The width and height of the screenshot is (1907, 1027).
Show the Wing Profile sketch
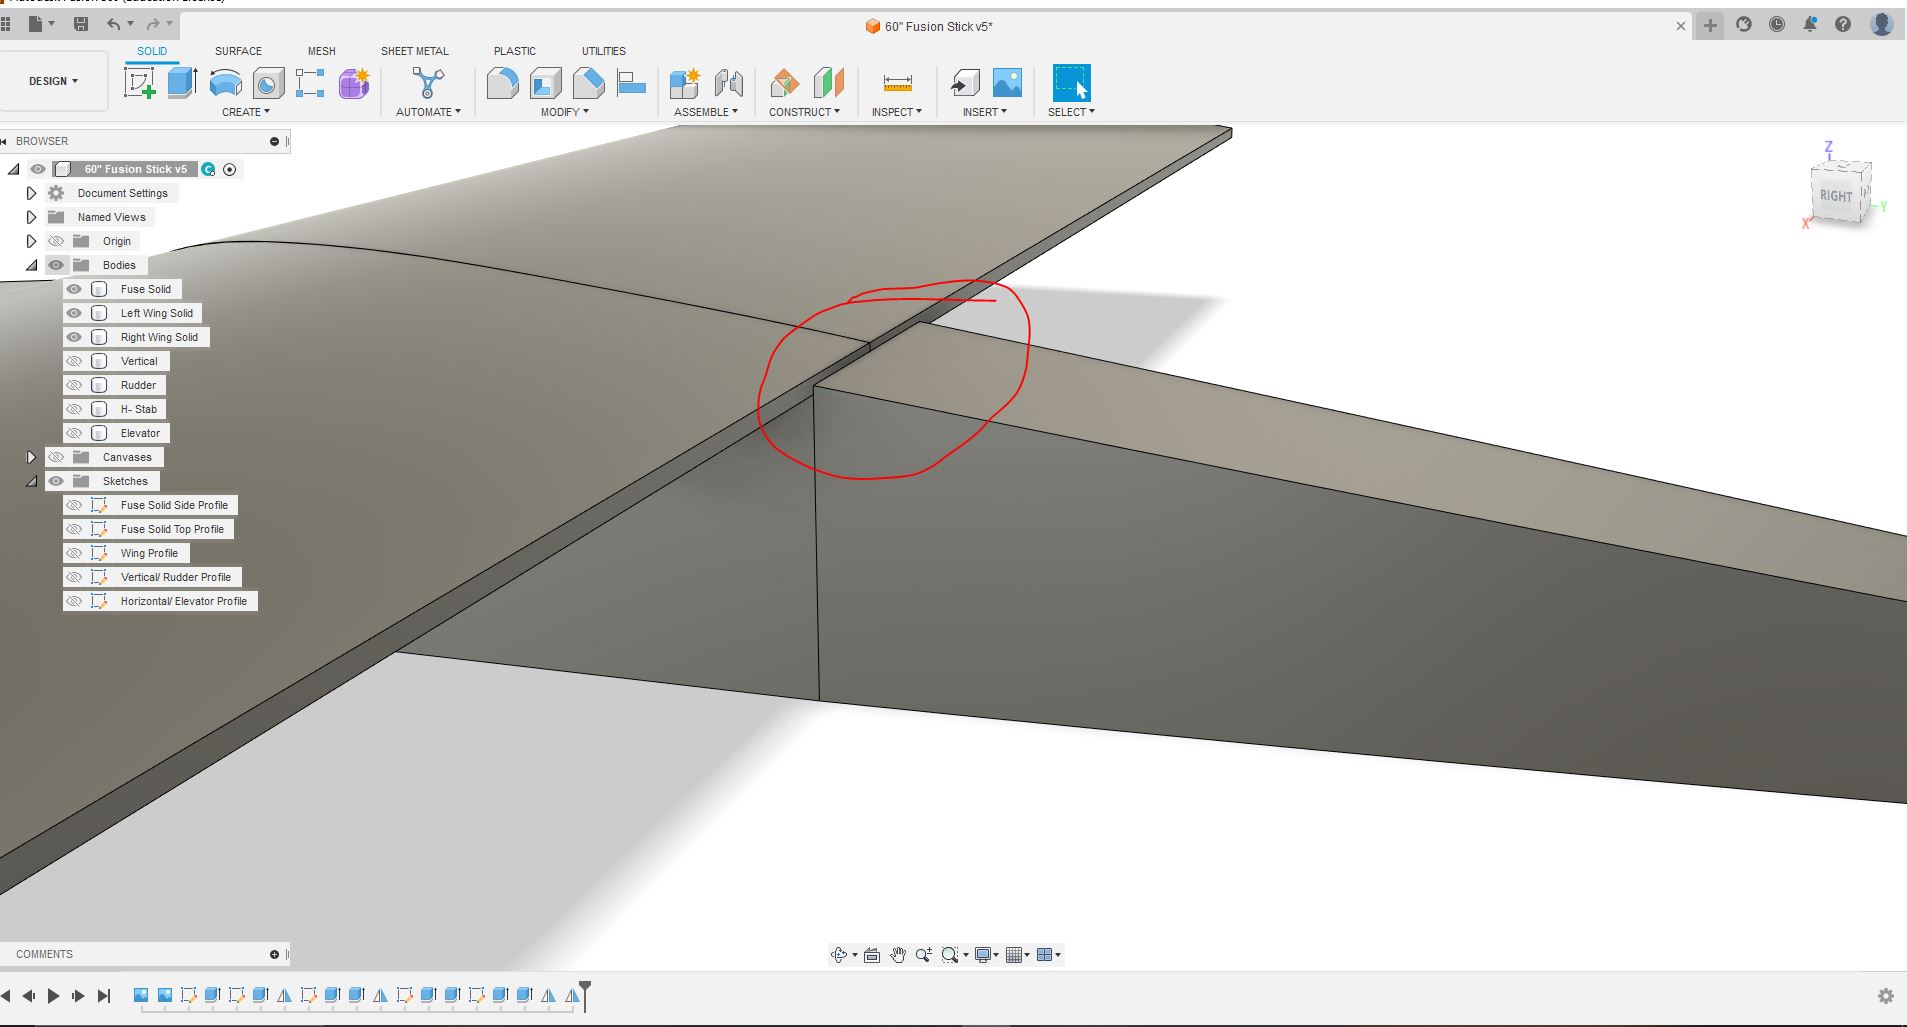pos(74,553)
